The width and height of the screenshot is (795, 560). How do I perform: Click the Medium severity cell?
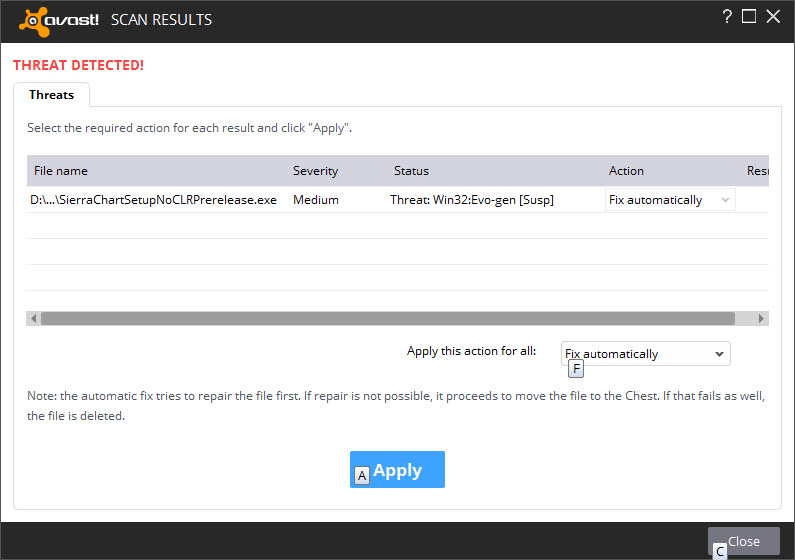coord(316,200)
